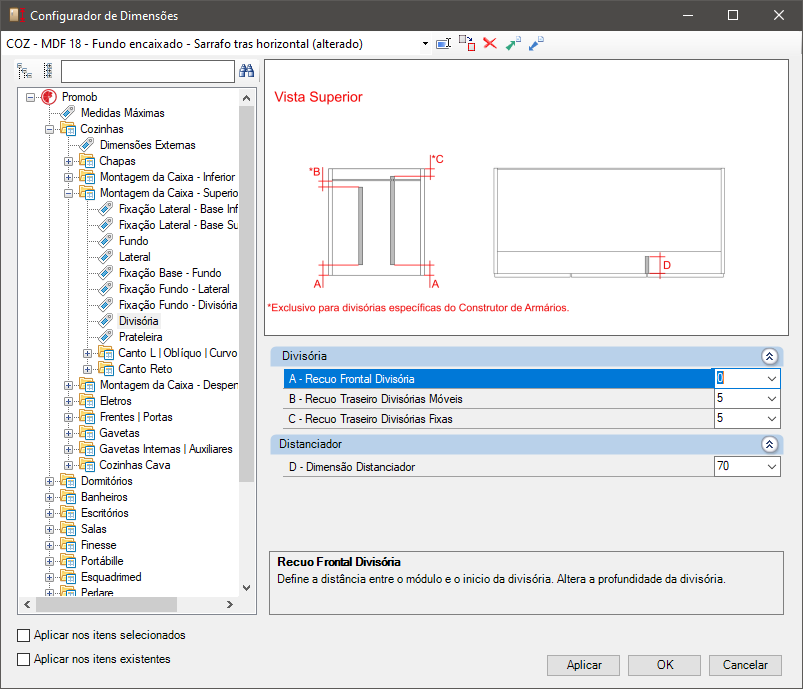Click the duplicate configuration icon
The height and width of the screenshot is (689, 803).
tap(467, 44)
